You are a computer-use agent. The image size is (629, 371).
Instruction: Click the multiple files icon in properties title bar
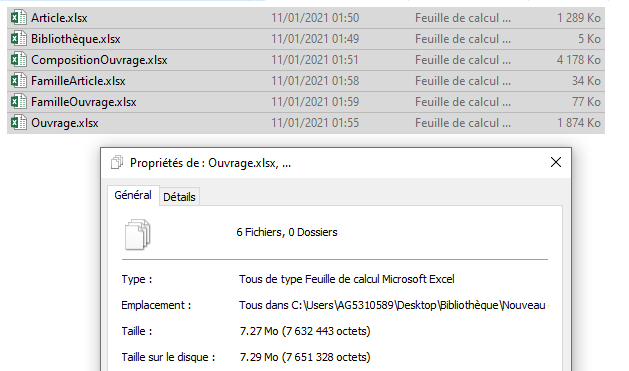[117, 162]
